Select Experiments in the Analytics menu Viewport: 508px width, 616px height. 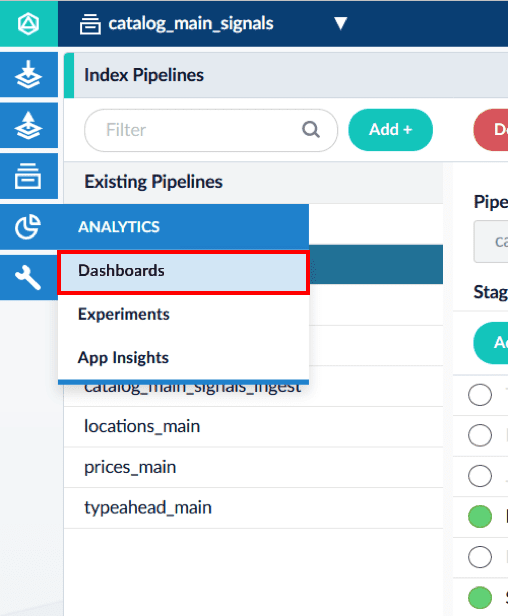point(183,314)
